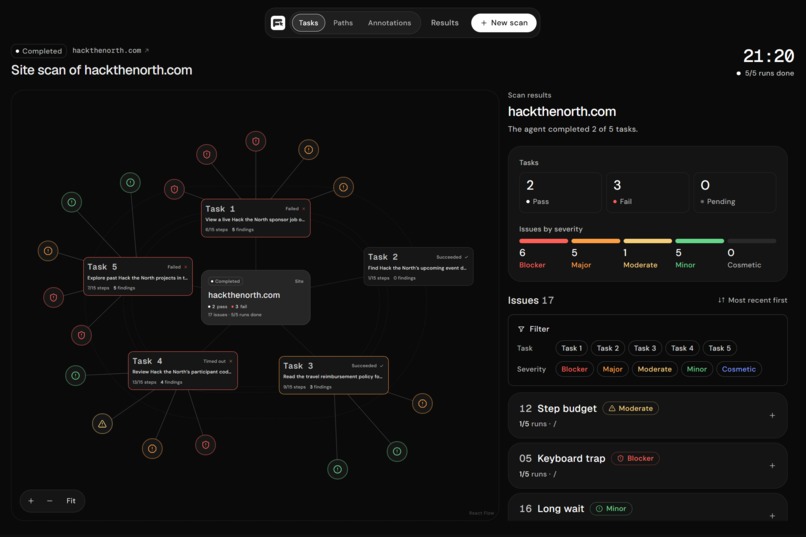Click the 2 Pass tasks card

[x=560, y=192]
